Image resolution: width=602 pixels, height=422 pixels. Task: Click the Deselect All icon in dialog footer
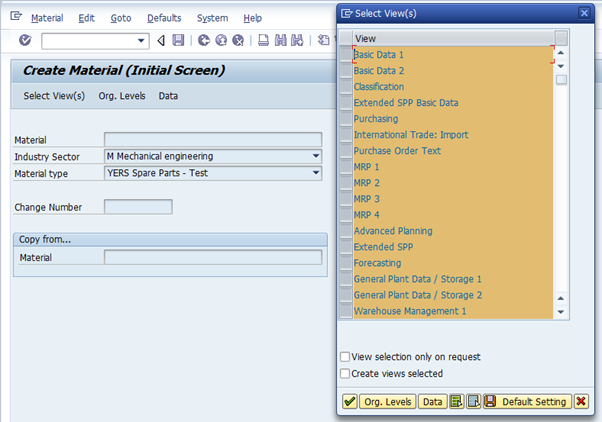click(473, 402)
